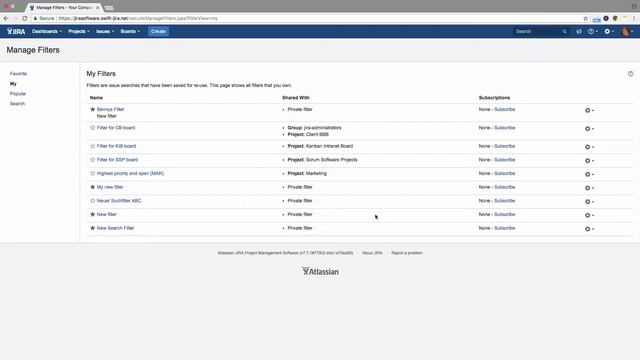Open Filter for KIB board

click(x=116, y=146)
